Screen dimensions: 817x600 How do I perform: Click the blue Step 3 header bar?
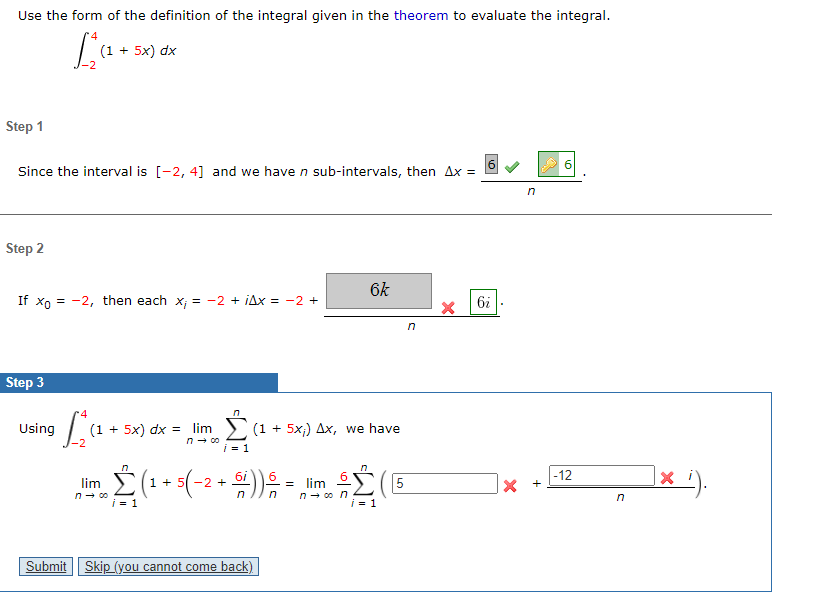pyautogui.click(x=140, y=382)
